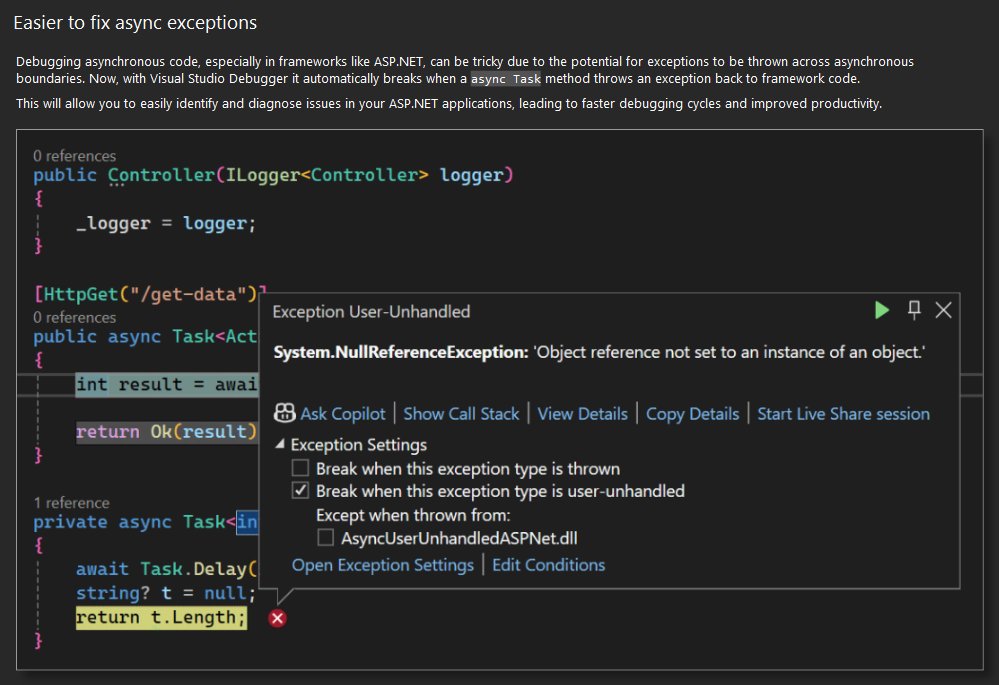The width and height of the screenshot is (999, 685).
Task: Click the [HttpGet("/get-data")] attribute
Action: (x=150, y=294)
